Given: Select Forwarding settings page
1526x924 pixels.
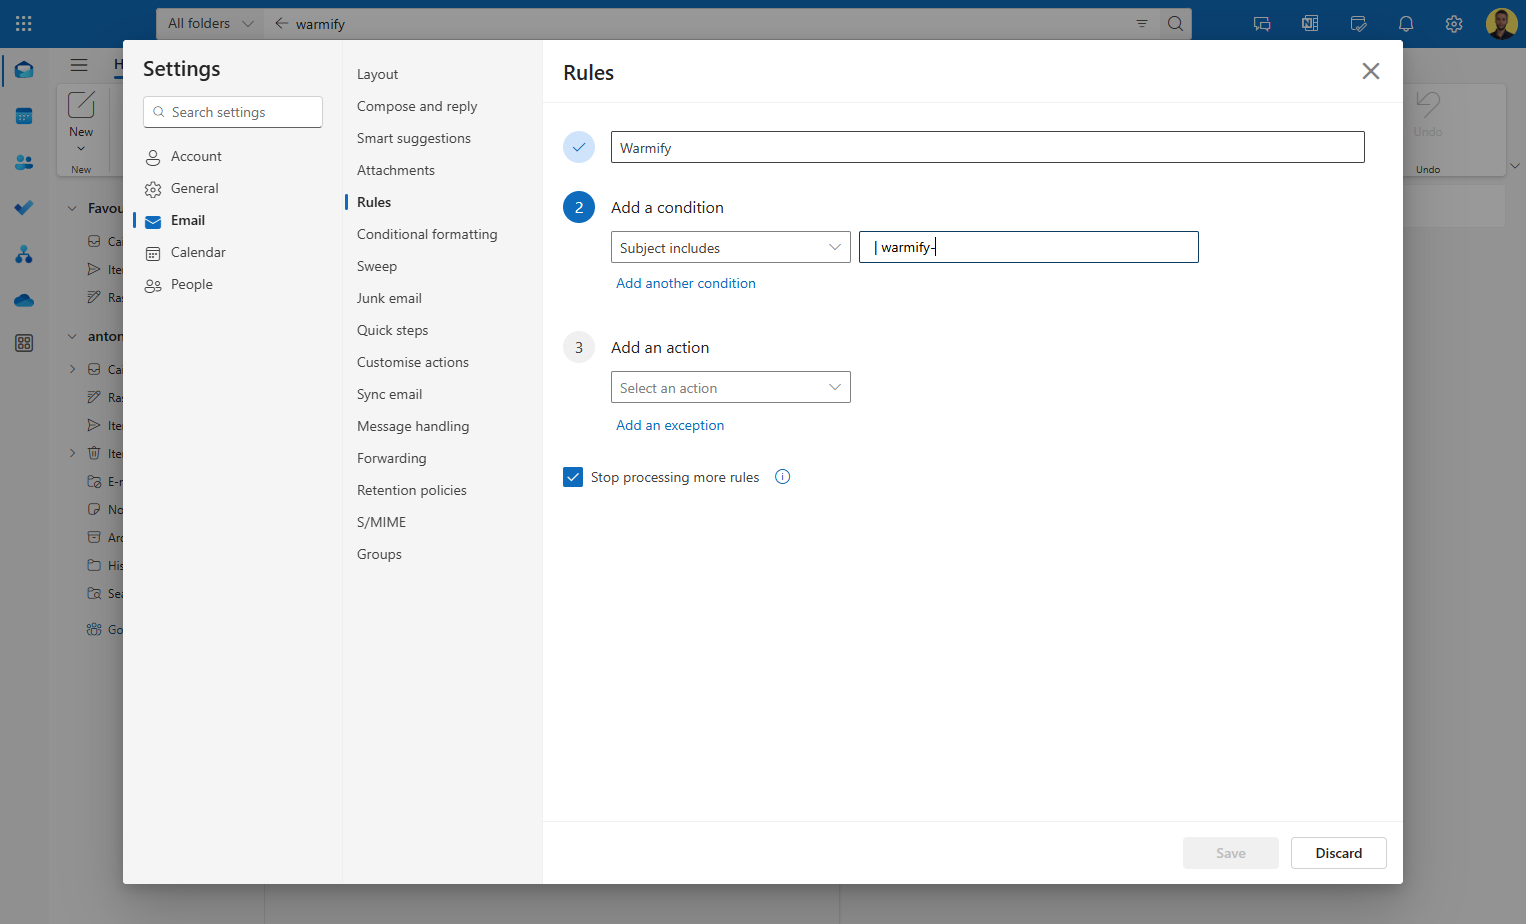Looking at the screenshot, I should [391, 458].
